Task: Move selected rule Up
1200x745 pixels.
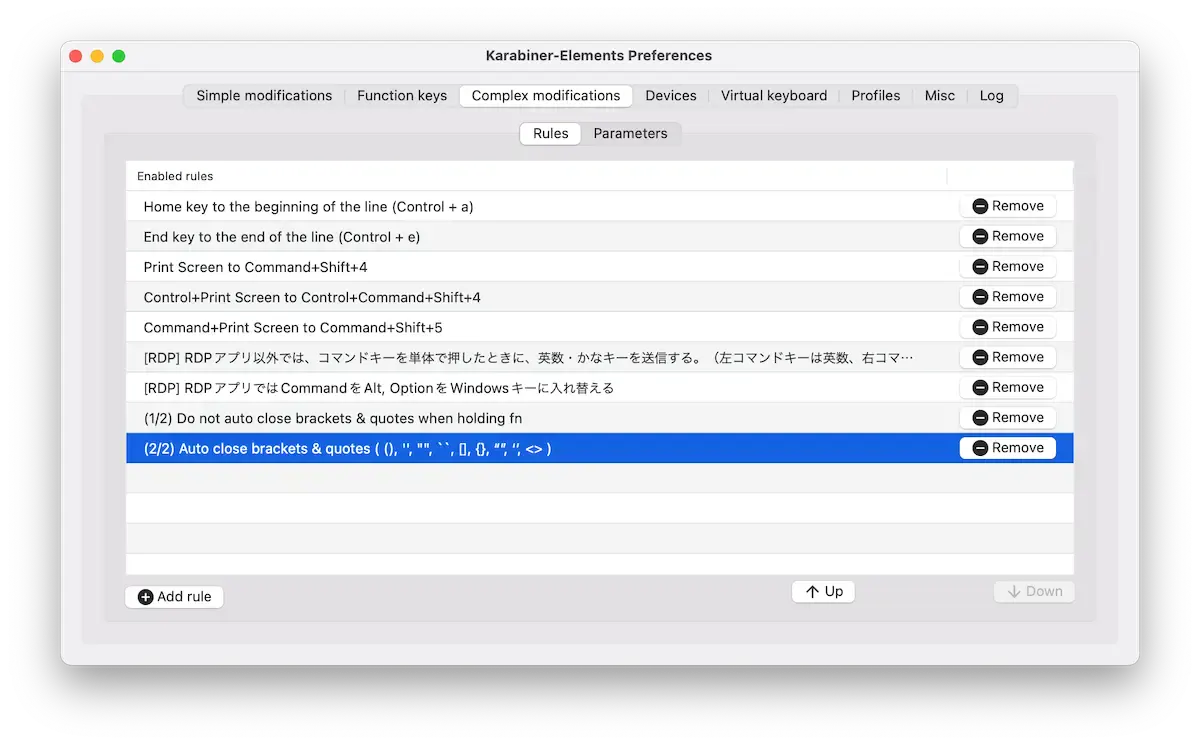Action: pyautogui.click(x=824, y=591)
